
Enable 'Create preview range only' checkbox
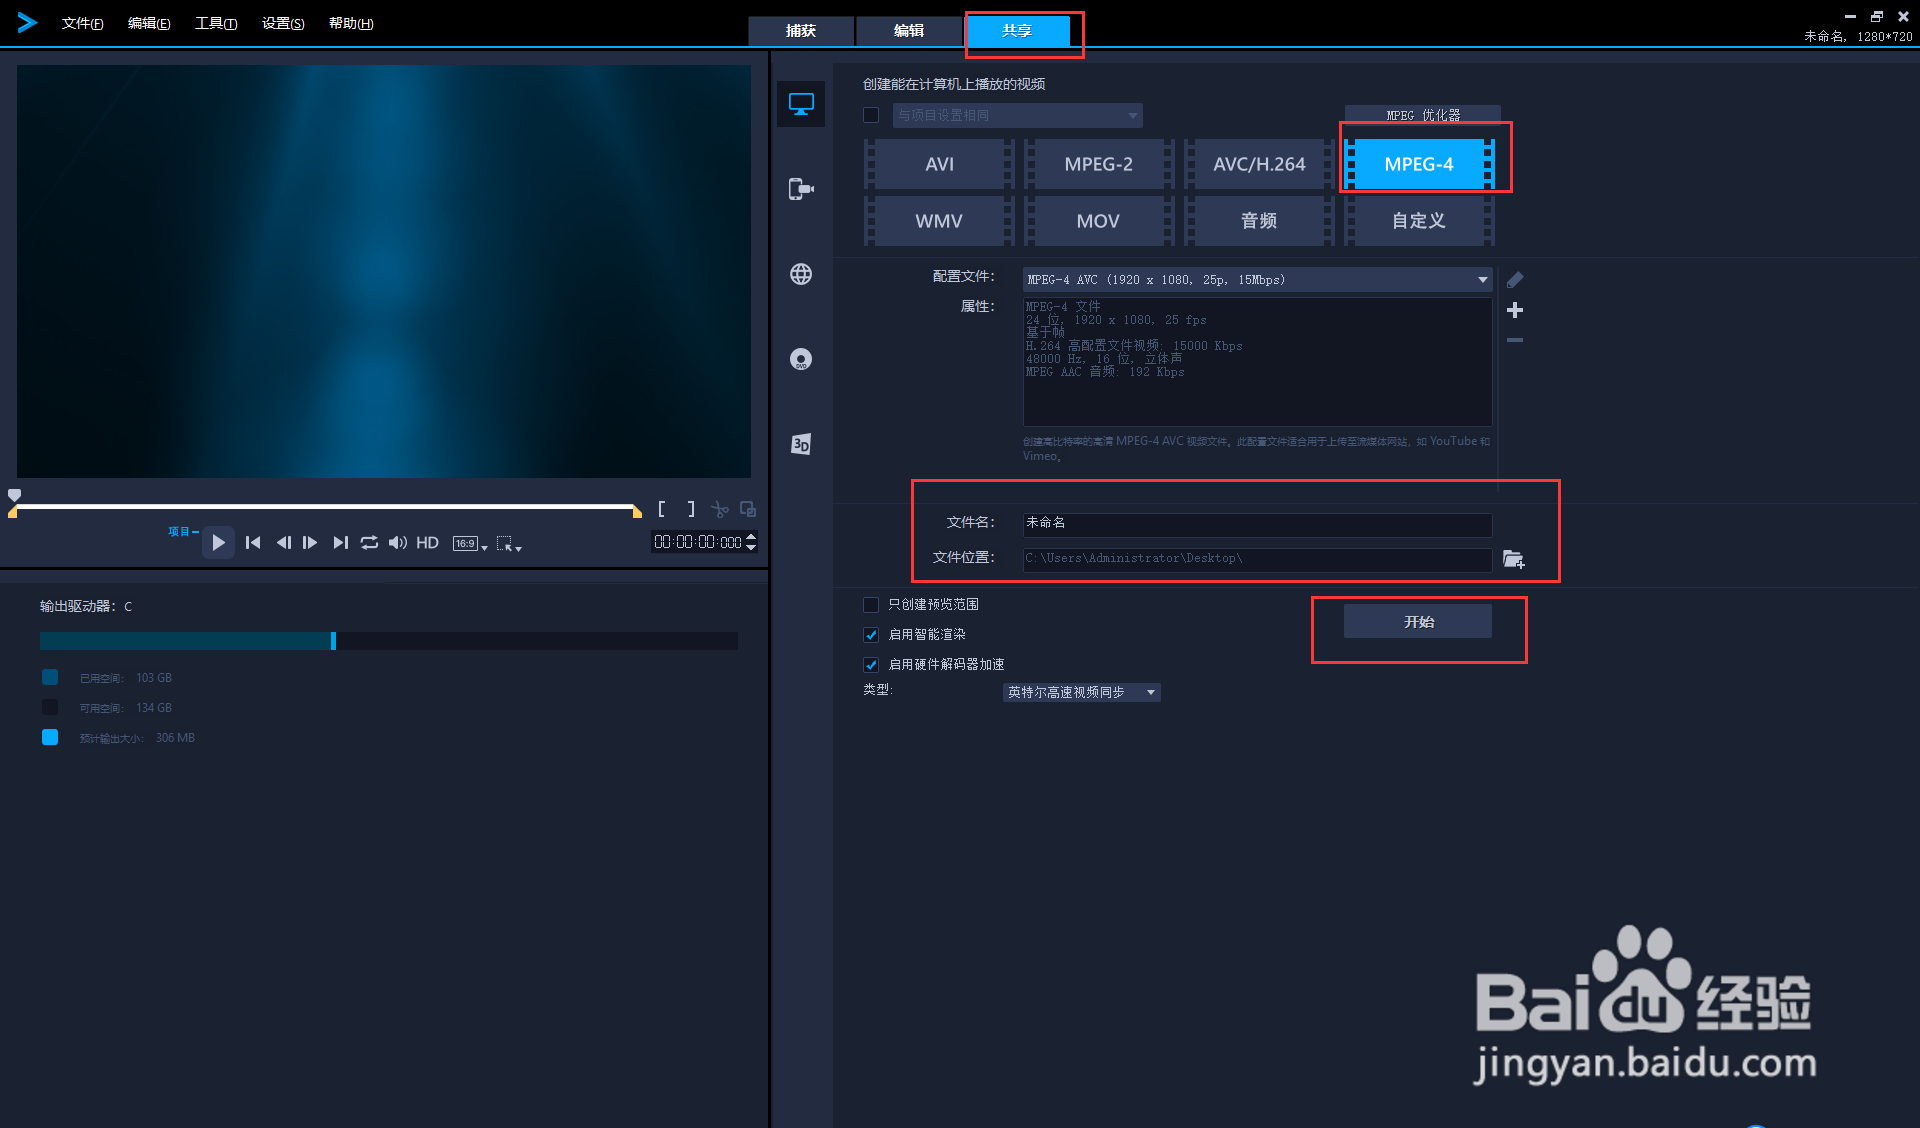871,605
